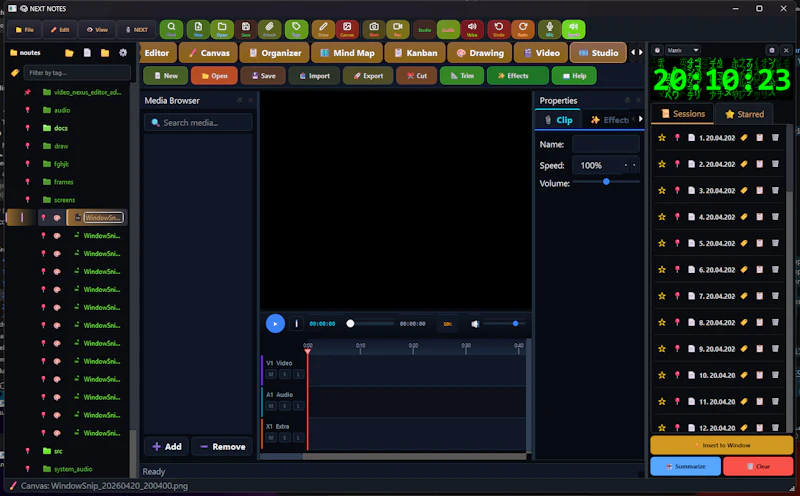Screen dimensions: 800x496
Task: Star session 6 in the Sessions list
Action: (x=662, y=269)
